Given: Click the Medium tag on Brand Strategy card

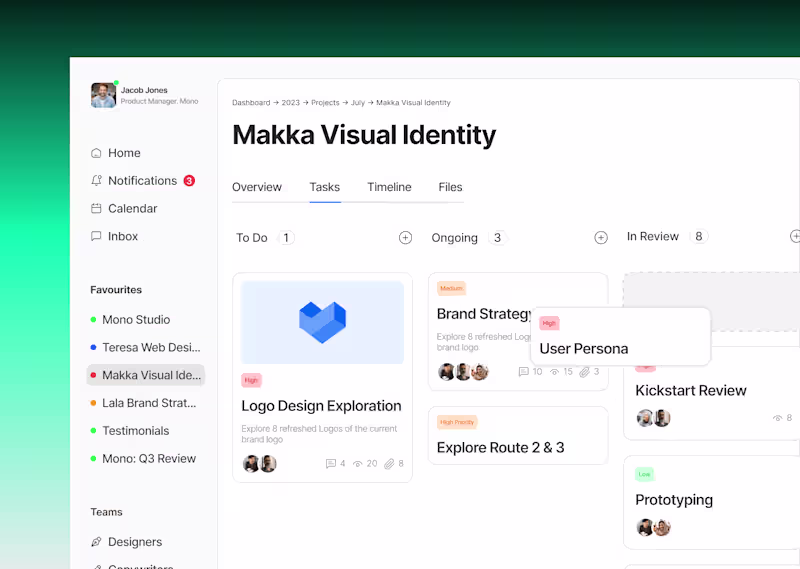Looking at the screenshot, I should coord(452,288).
